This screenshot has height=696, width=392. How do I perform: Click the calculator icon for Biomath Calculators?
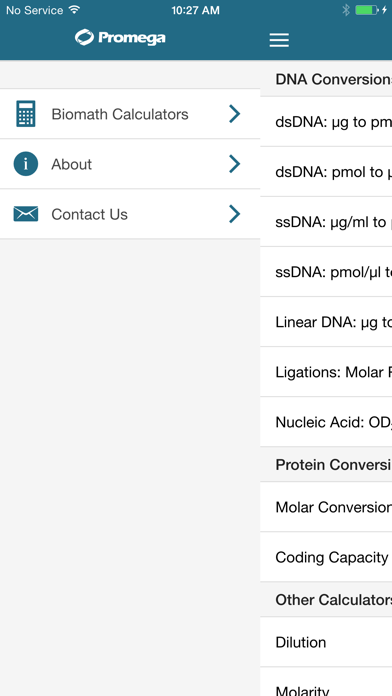click(26, 114)
